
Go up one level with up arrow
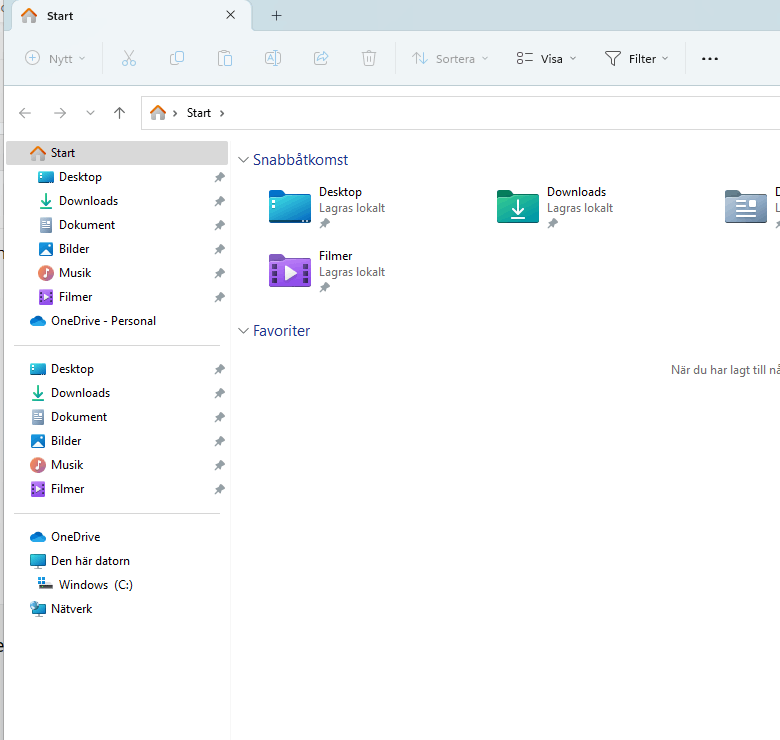pyautogui.click(x=119, y=113)
